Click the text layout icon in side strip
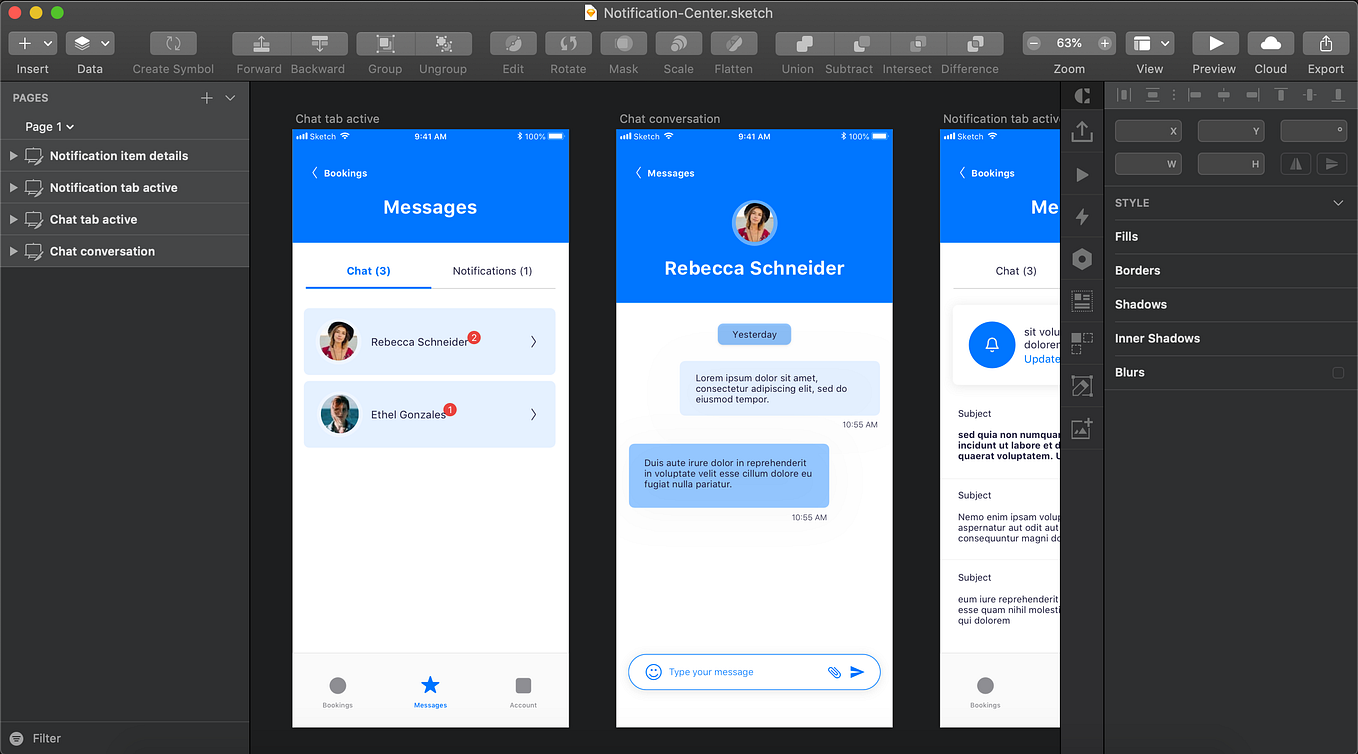The image size is (1358, 754). click(1082, 301)
